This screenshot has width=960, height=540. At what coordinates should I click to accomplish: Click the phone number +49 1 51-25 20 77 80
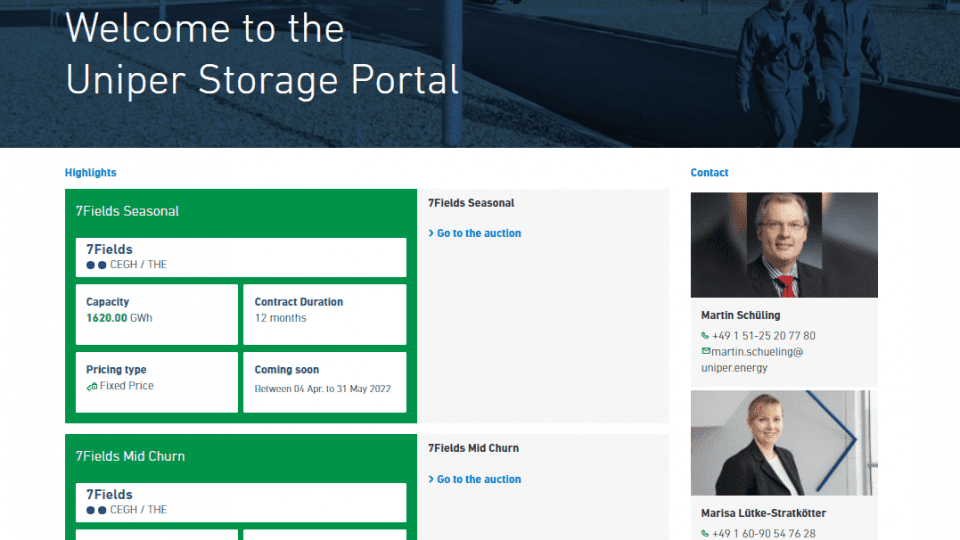point(763,336)
